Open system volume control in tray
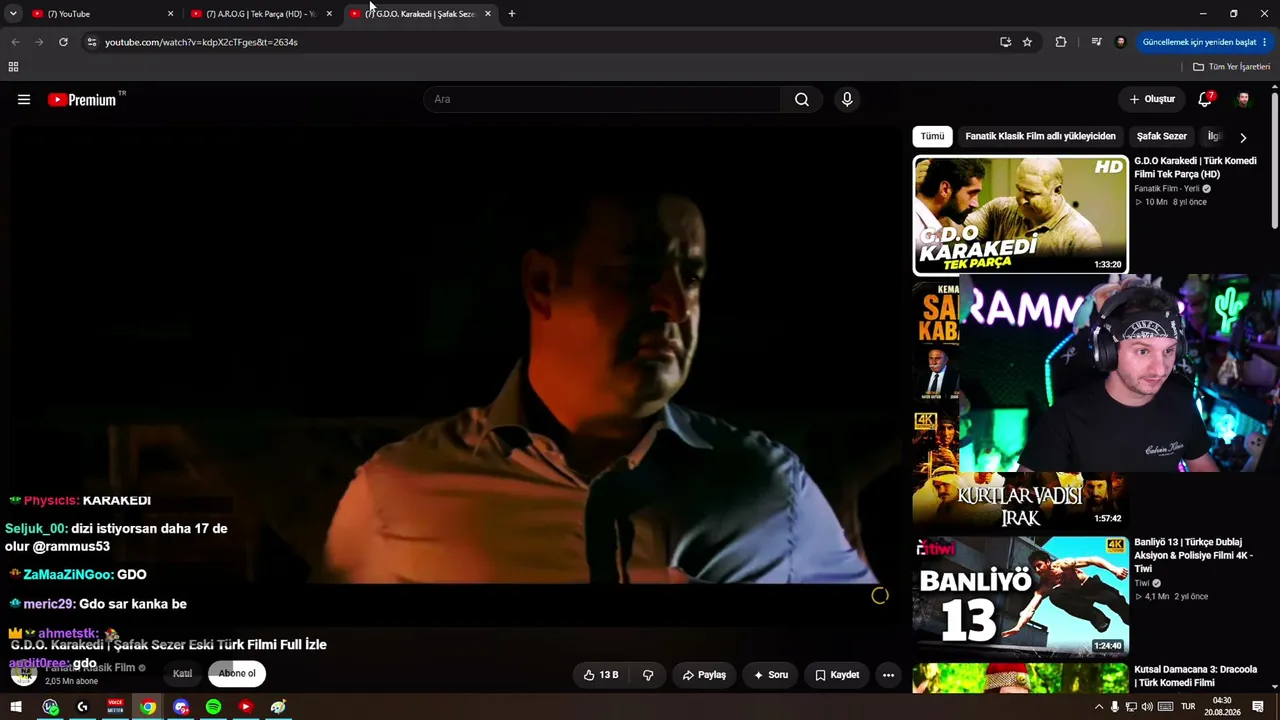This screenshot has width=1280, height=720. pyautogui.click(x=1148, y=707)
